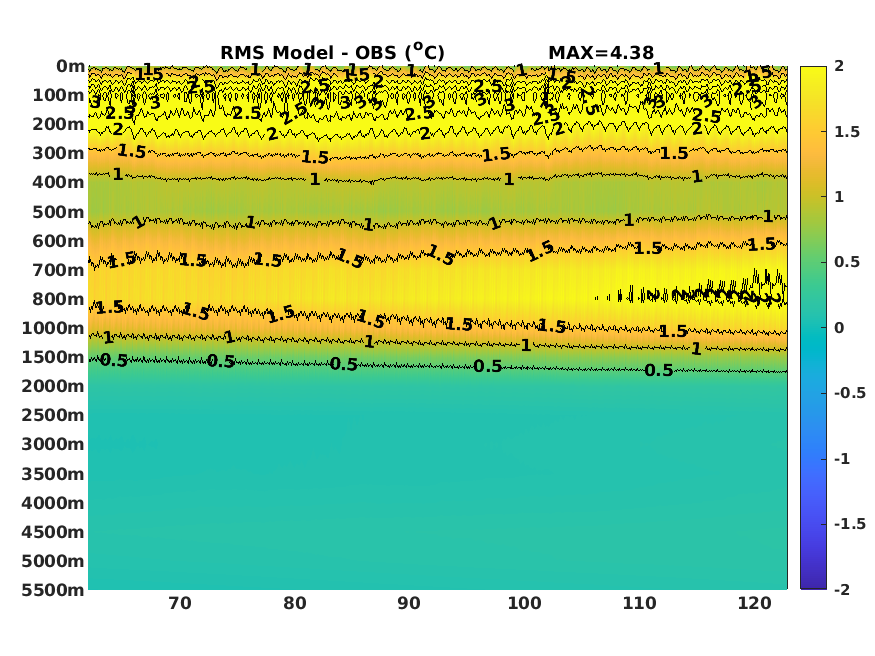875x656 pixels.
Task: Click the "3500m" depth axis label
Action: [x=53, y=475]
